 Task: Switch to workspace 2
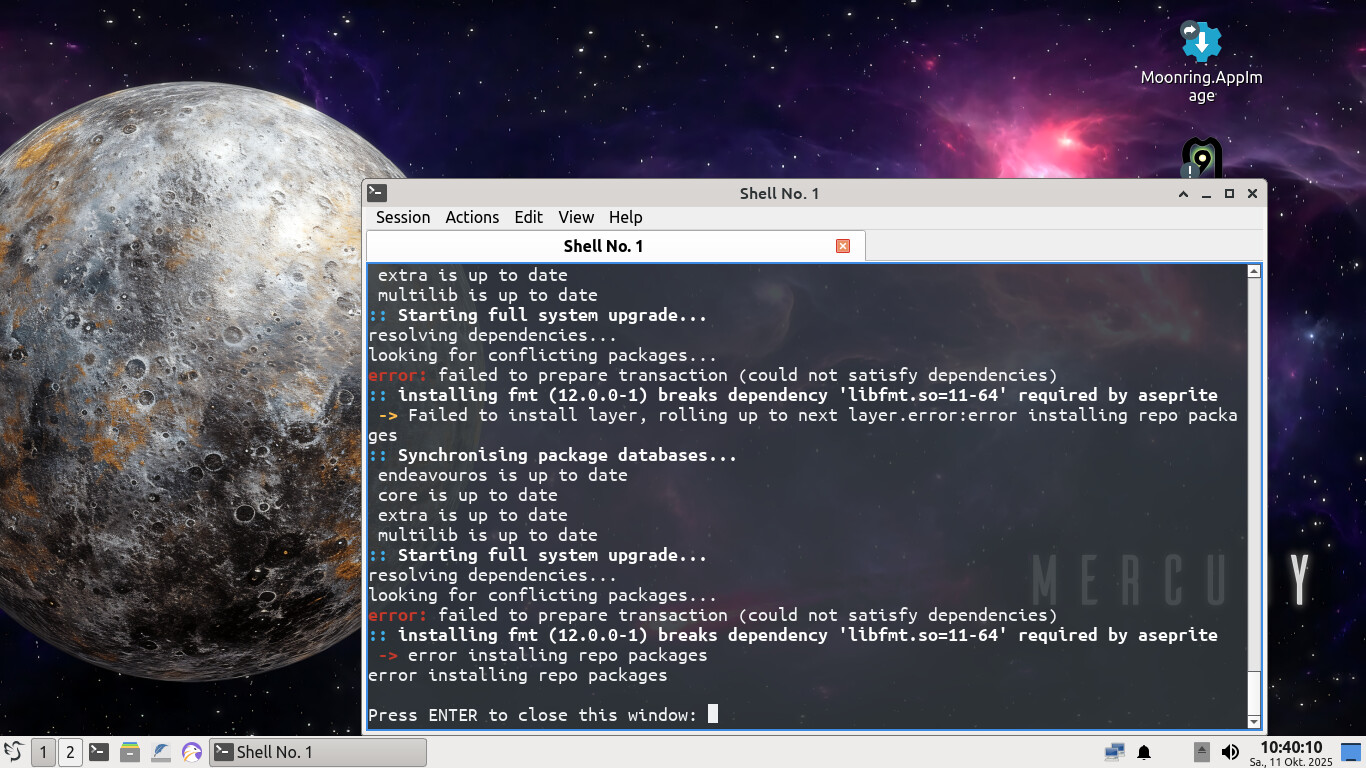[x=69, y=752]
